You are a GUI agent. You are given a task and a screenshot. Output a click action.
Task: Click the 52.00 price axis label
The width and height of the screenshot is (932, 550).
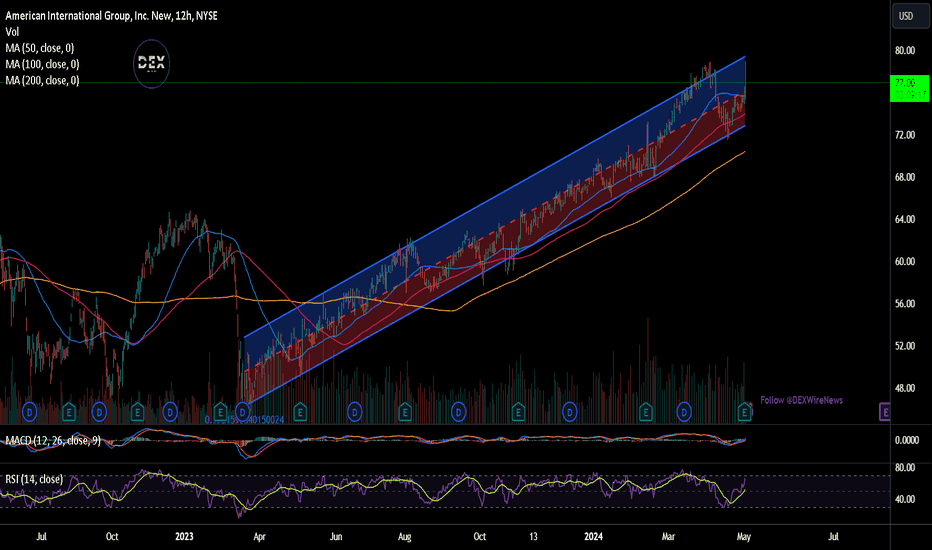click(905, 346)
